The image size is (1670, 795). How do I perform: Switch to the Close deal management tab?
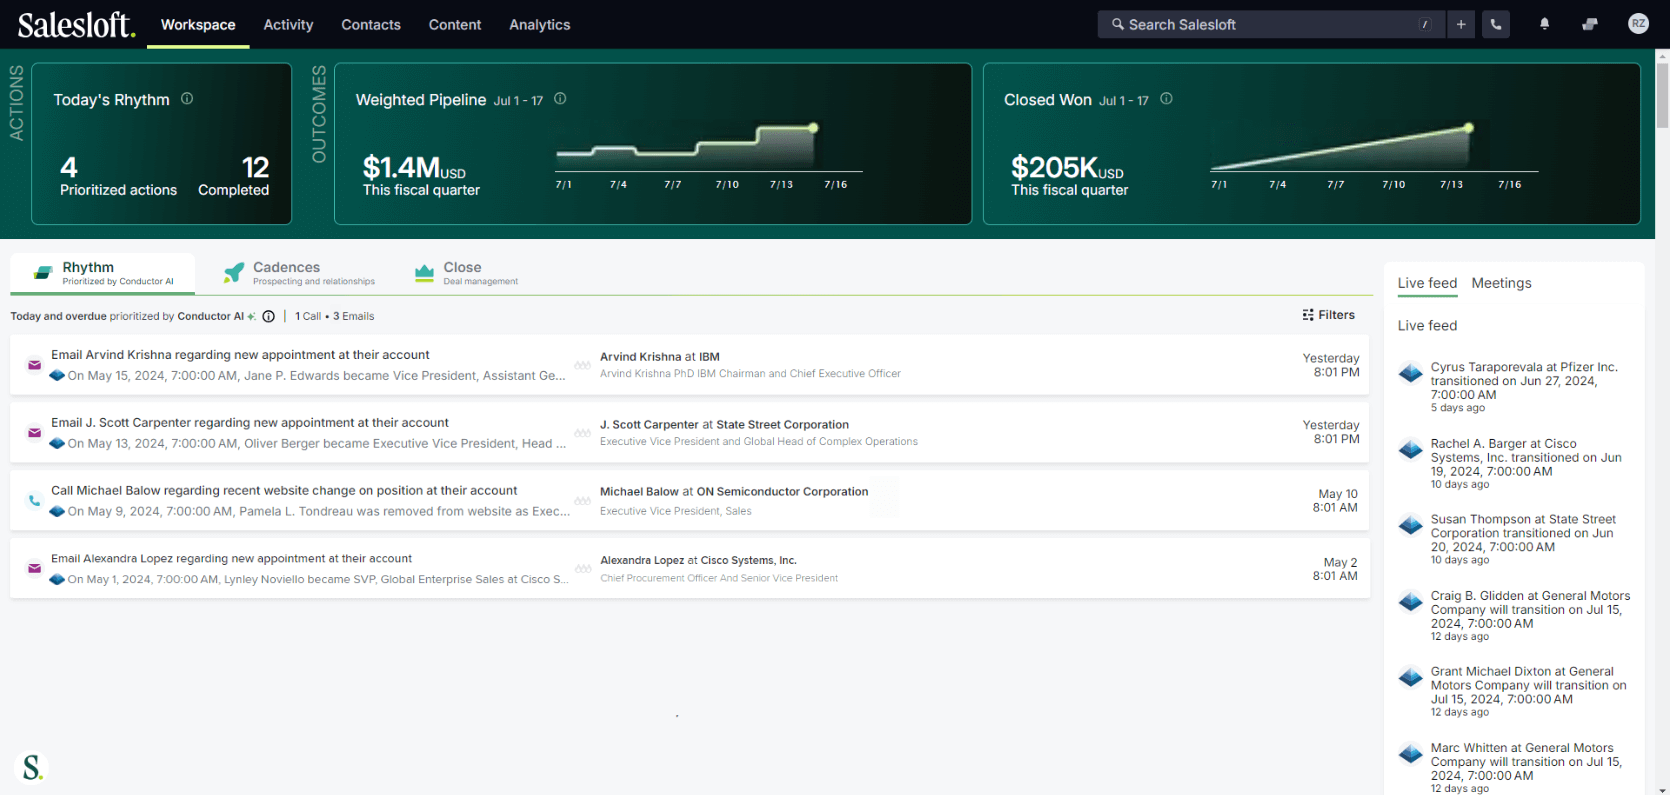(x=466, y=273)
